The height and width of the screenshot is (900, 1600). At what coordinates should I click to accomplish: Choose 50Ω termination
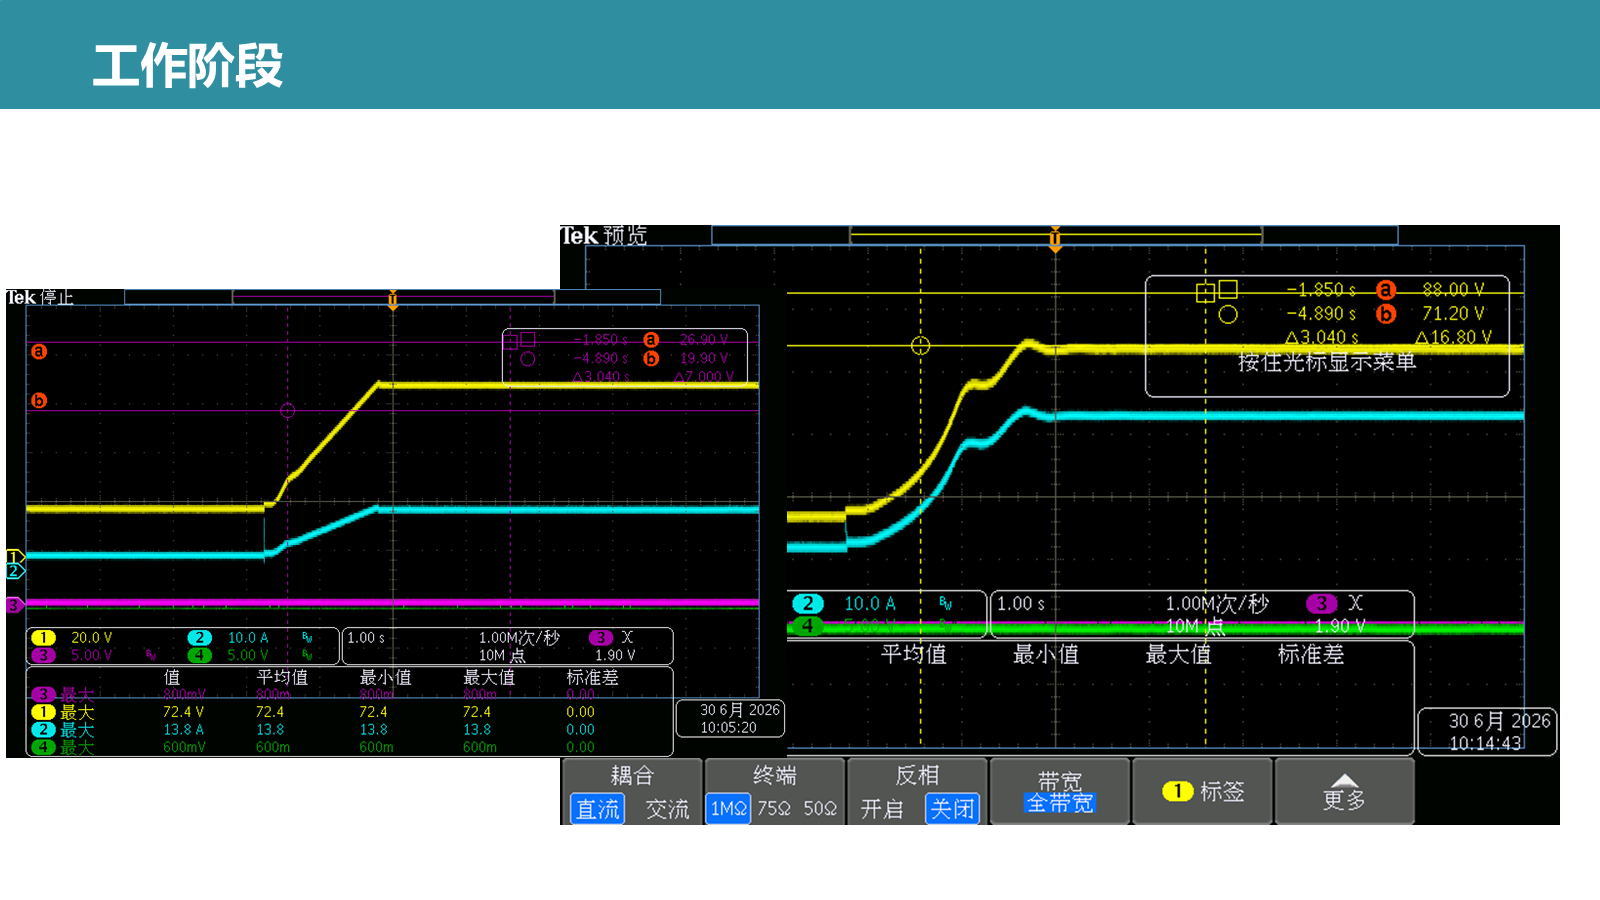(x=820, y=808)
